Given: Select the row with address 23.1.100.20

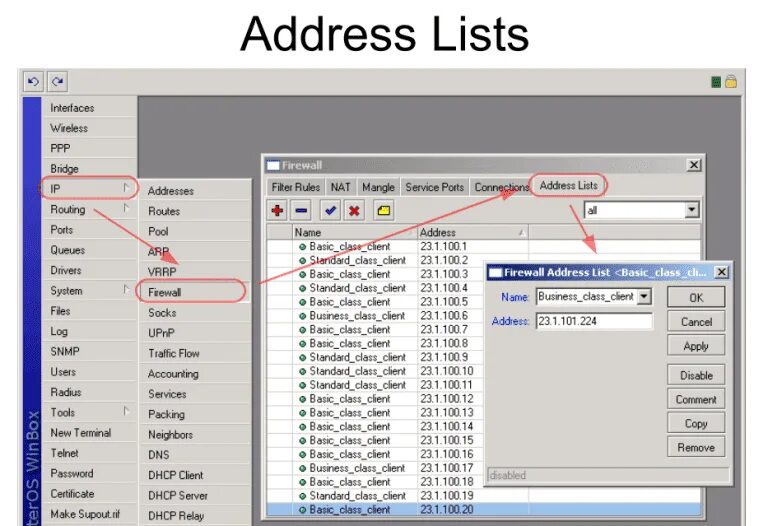Looking at the screenshot, I should point(483,510).
